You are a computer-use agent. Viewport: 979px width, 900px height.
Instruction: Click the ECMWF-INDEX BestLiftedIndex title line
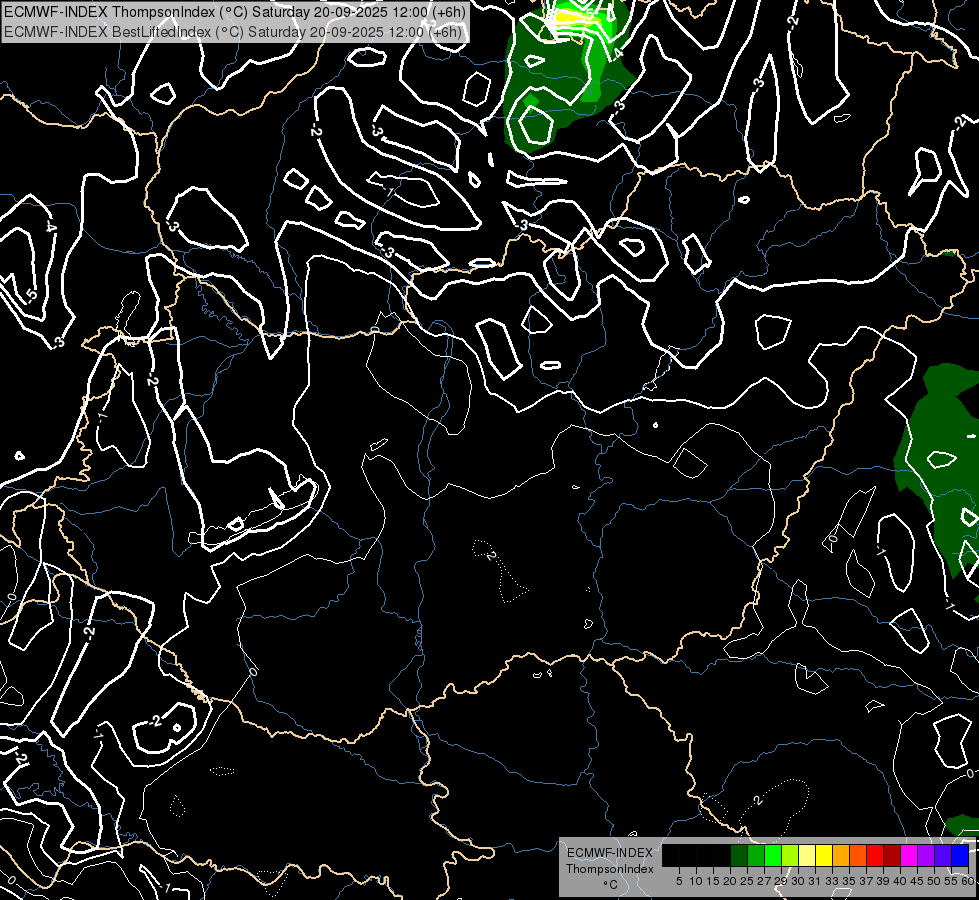click(x=234, y=32)
